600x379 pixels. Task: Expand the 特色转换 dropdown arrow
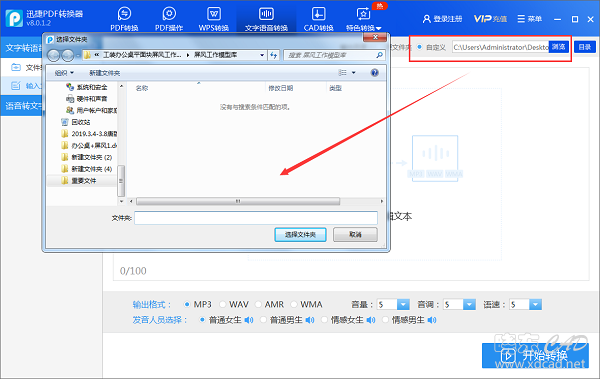pos(378,28)
